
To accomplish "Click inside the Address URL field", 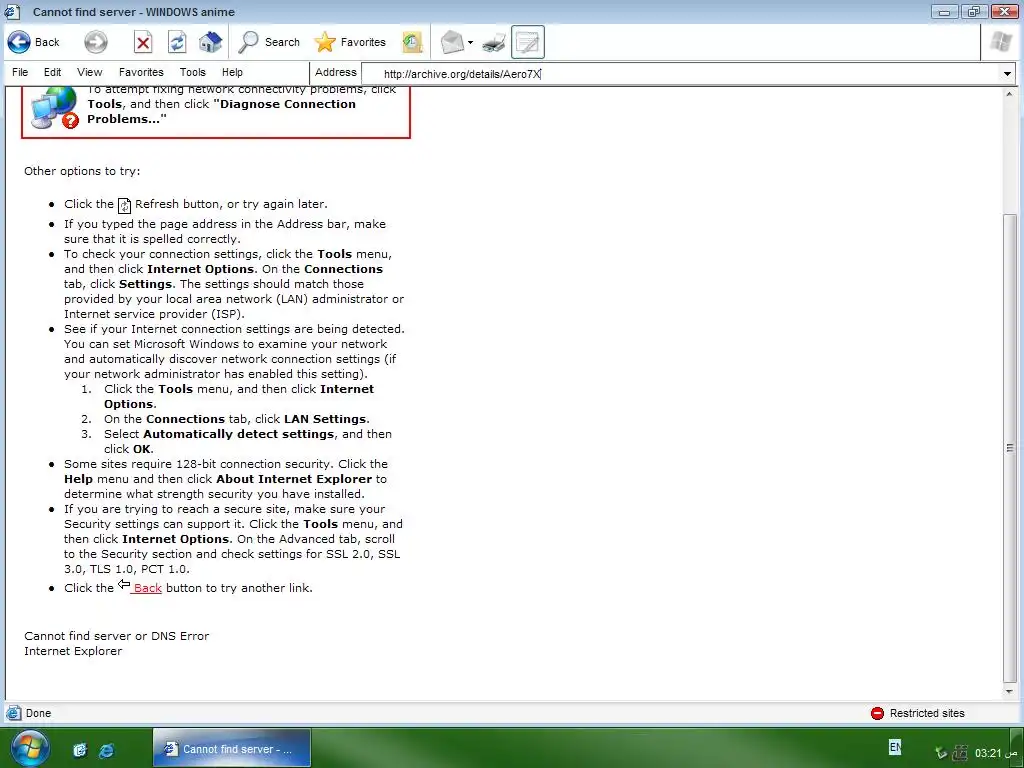I will [680, 74].
